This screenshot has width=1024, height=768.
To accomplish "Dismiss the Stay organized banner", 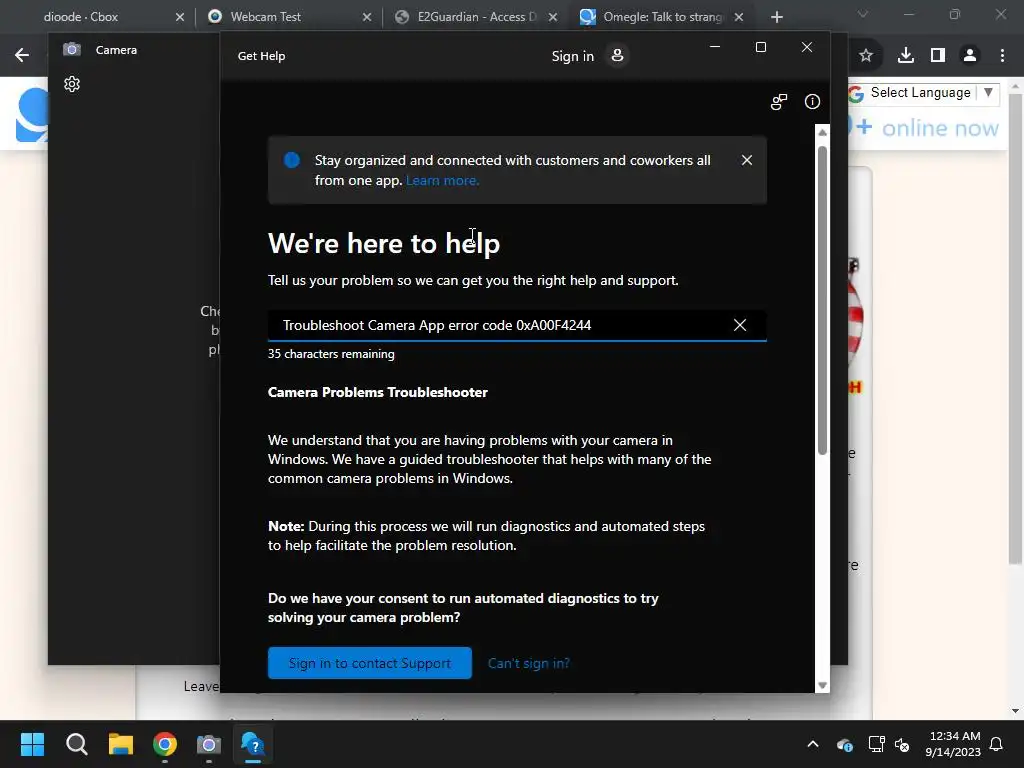I will (x=747, y=160).
